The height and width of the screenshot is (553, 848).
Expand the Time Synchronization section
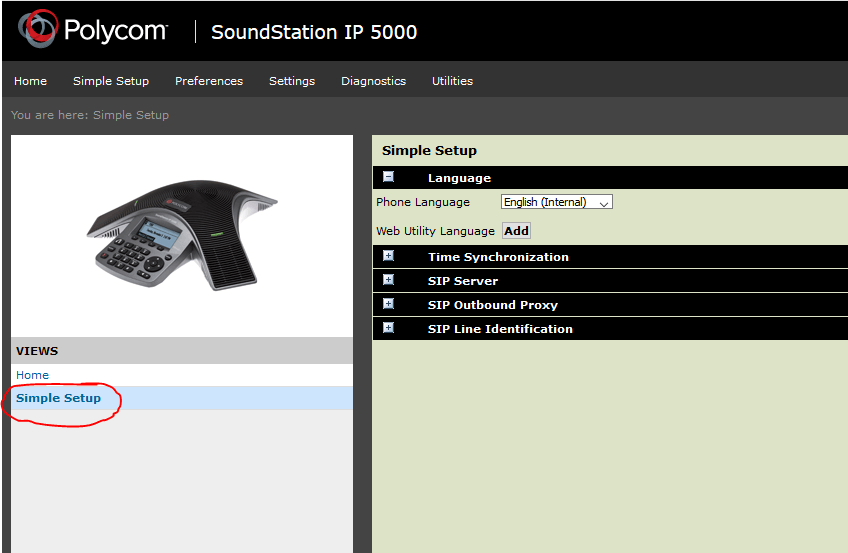(x=388, y=256)
